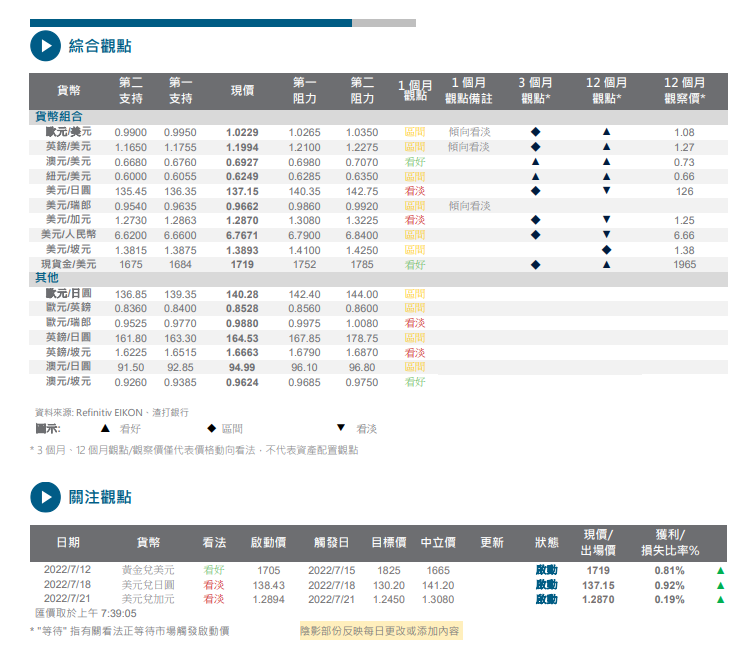Select the 12-month up triangle for 英鎊/美元

tap(606, 147)
